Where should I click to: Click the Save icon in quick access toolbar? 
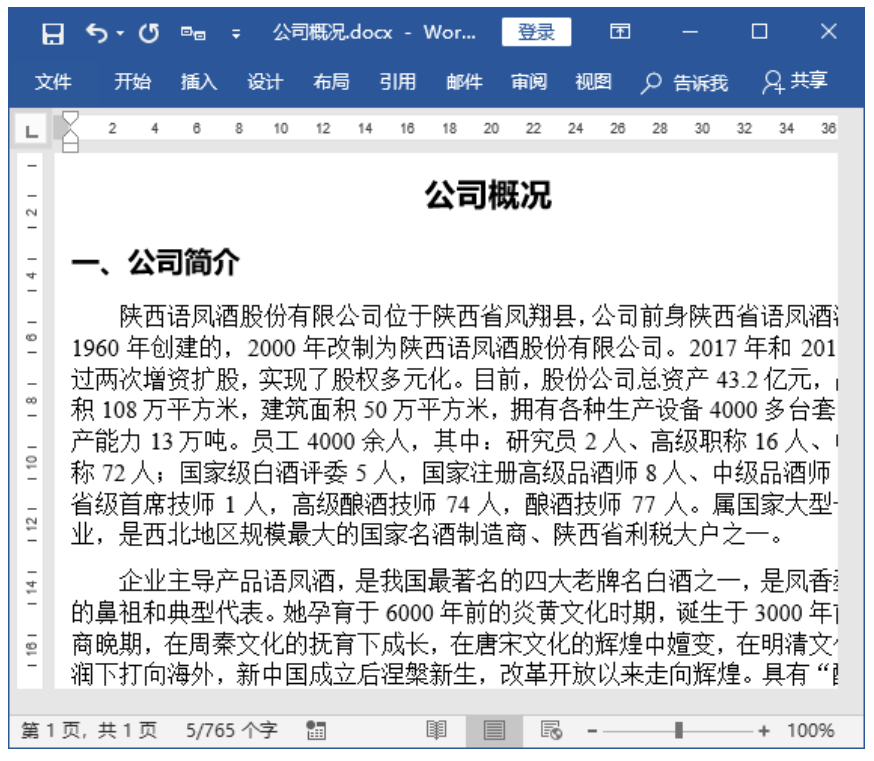(x=53, y=33)
